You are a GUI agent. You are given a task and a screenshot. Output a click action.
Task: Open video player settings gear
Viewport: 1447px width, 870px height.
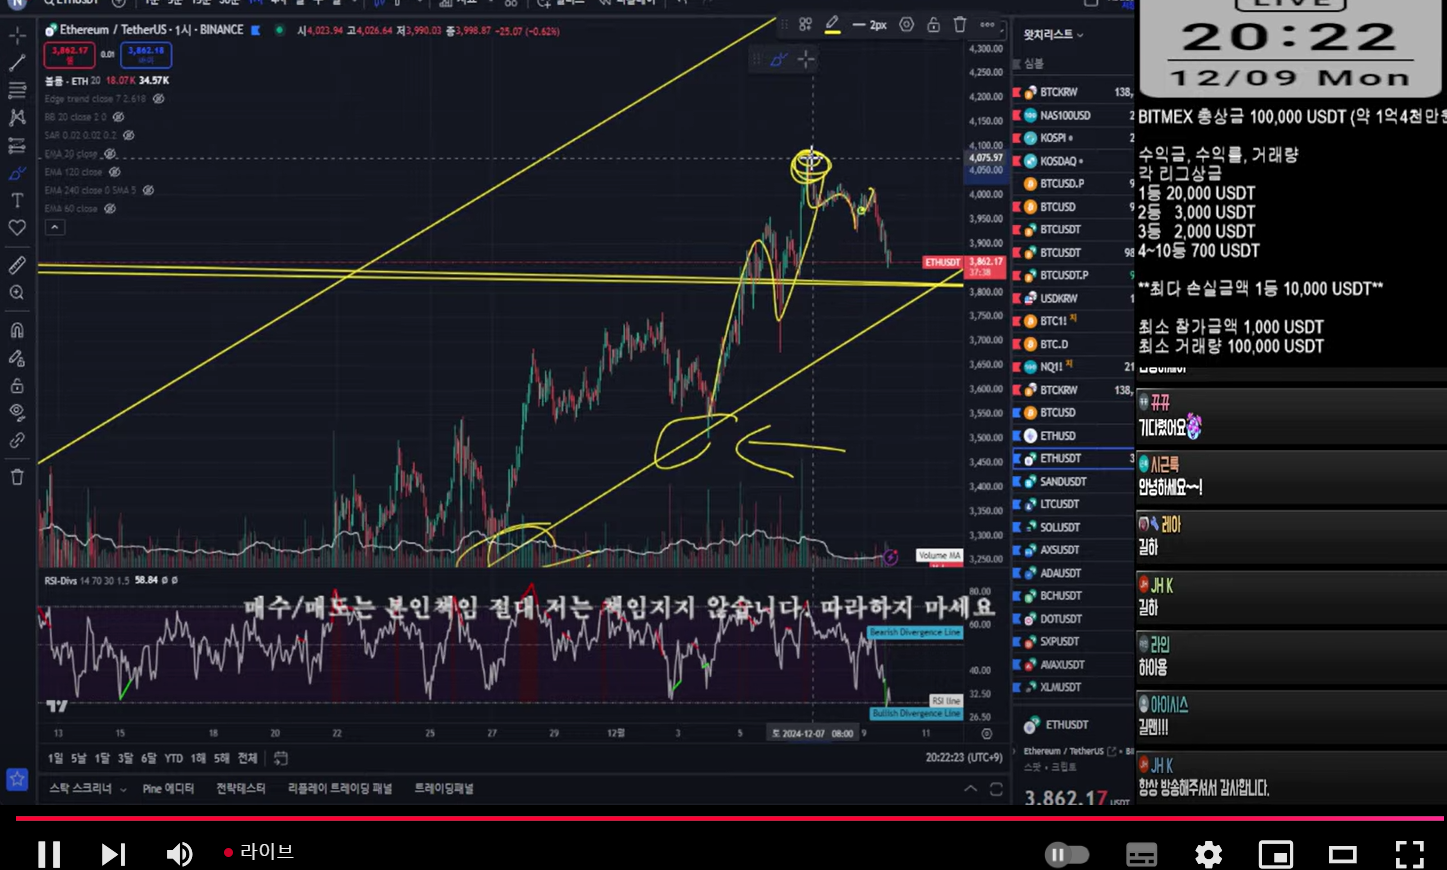coord(1208,854)
